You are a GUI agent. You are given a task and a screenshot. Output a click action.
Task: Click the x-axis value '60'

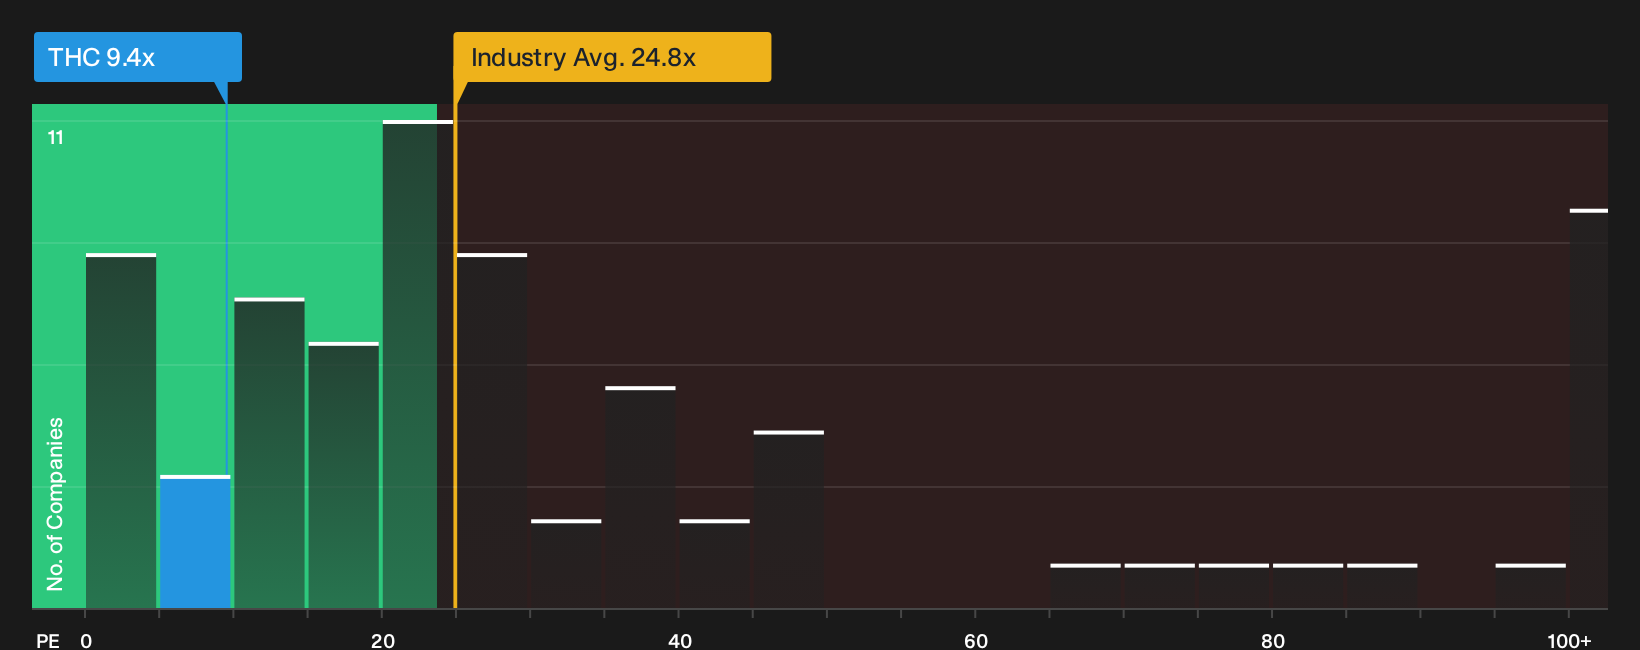pos(976,640)
